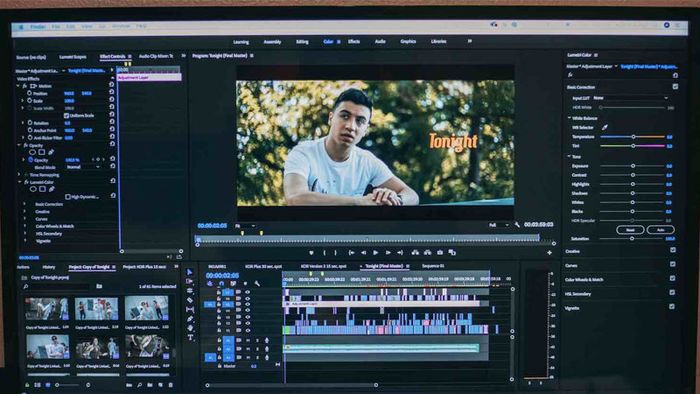Open the Input LUT dropdown
This screenshot has height=394, width=700.
tap(630, 98)
